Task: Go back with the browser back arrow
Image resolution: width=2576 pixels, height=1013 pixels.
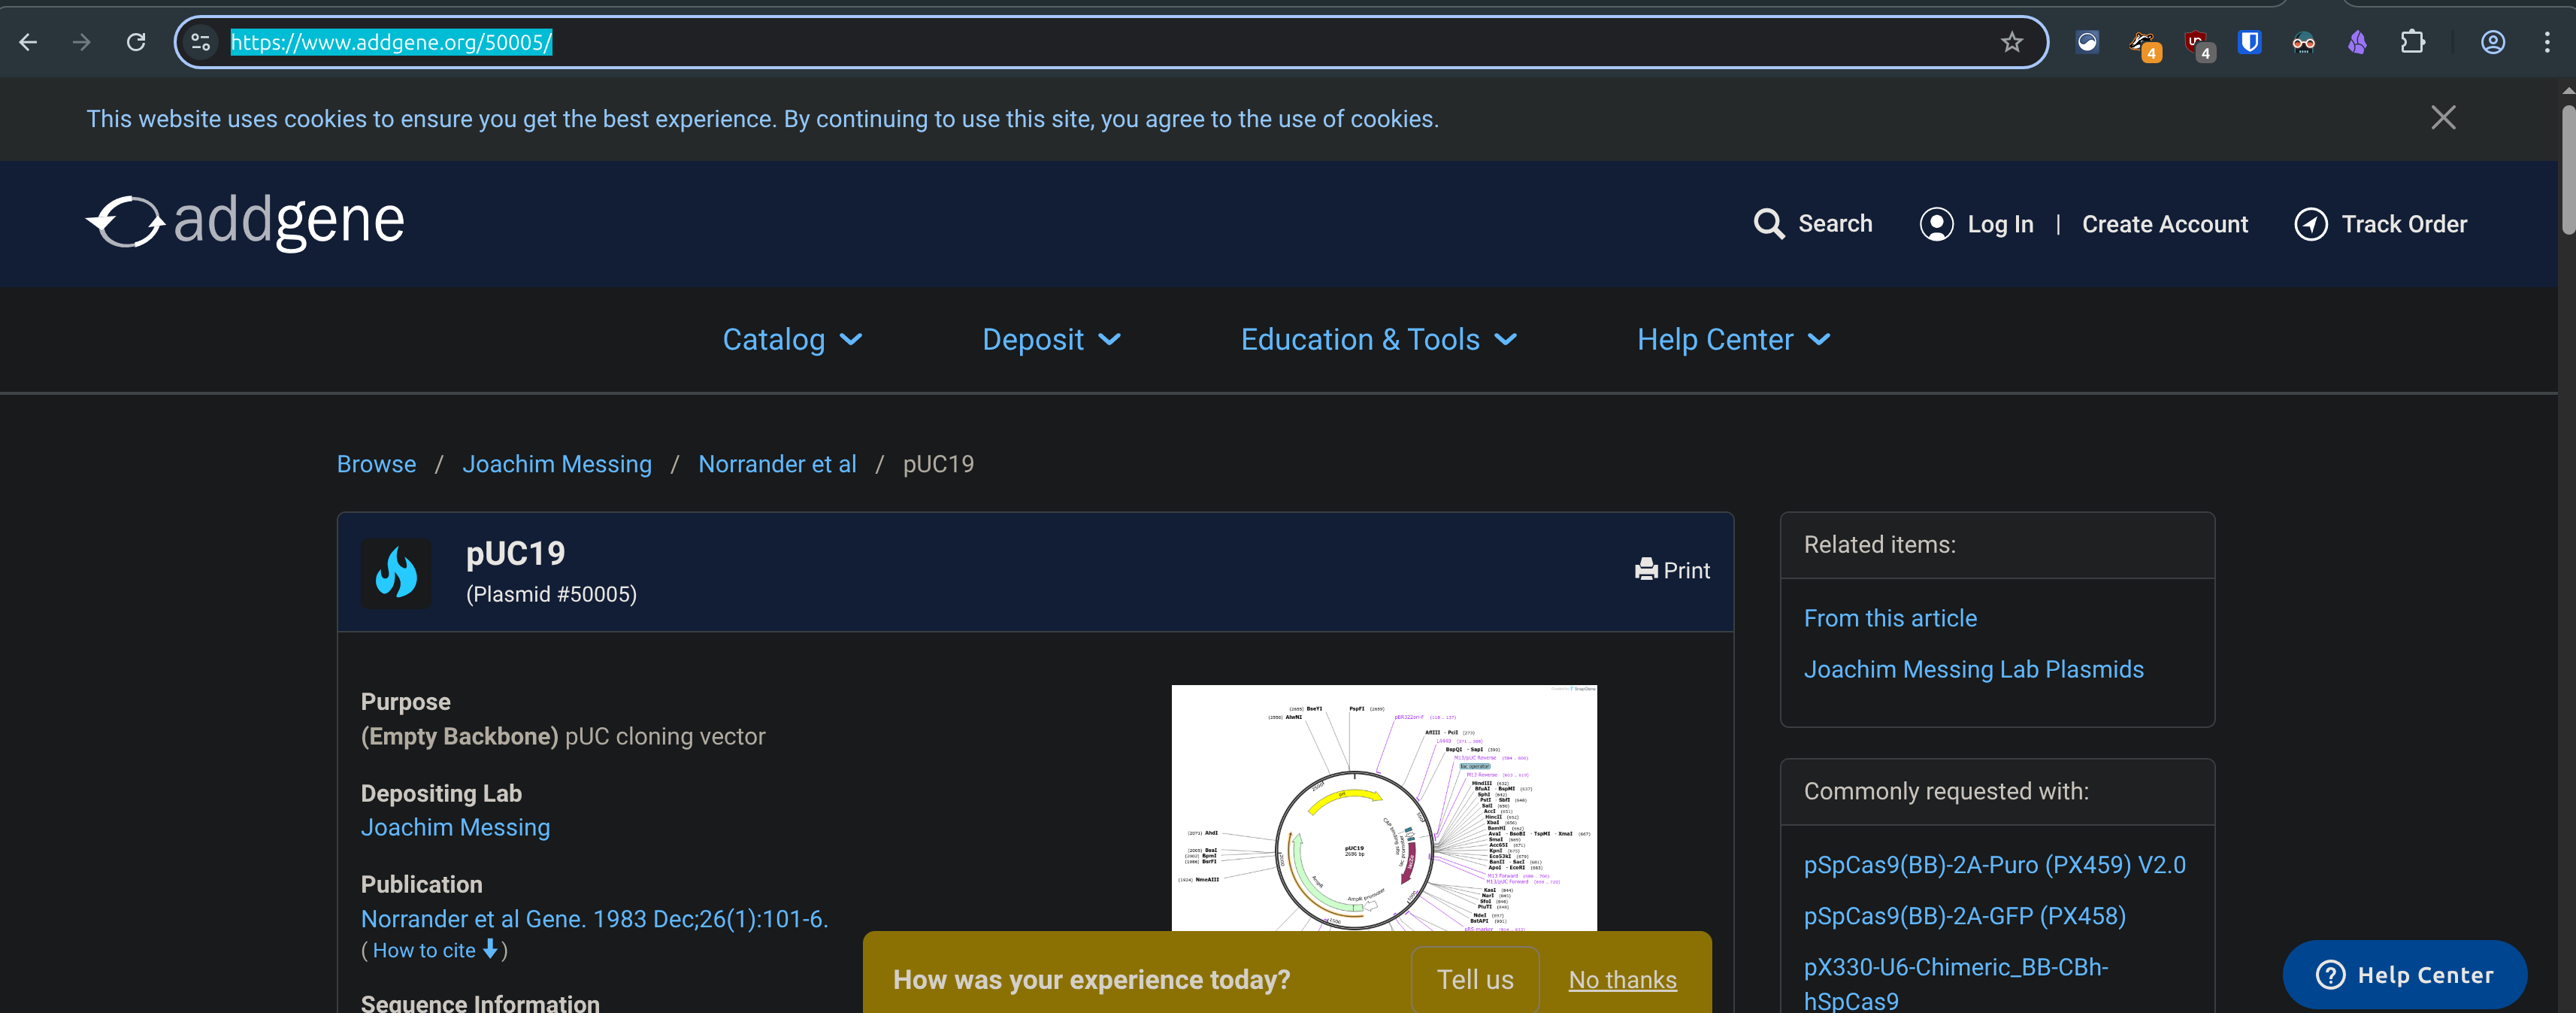Action: coord(28,42)
